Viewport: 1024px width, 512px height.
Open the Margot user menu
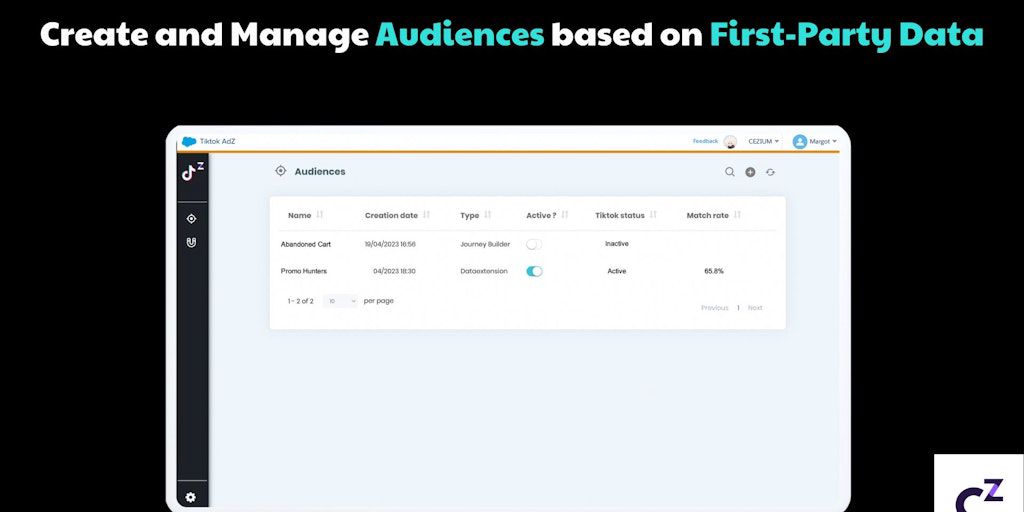[x=824, y=142]
